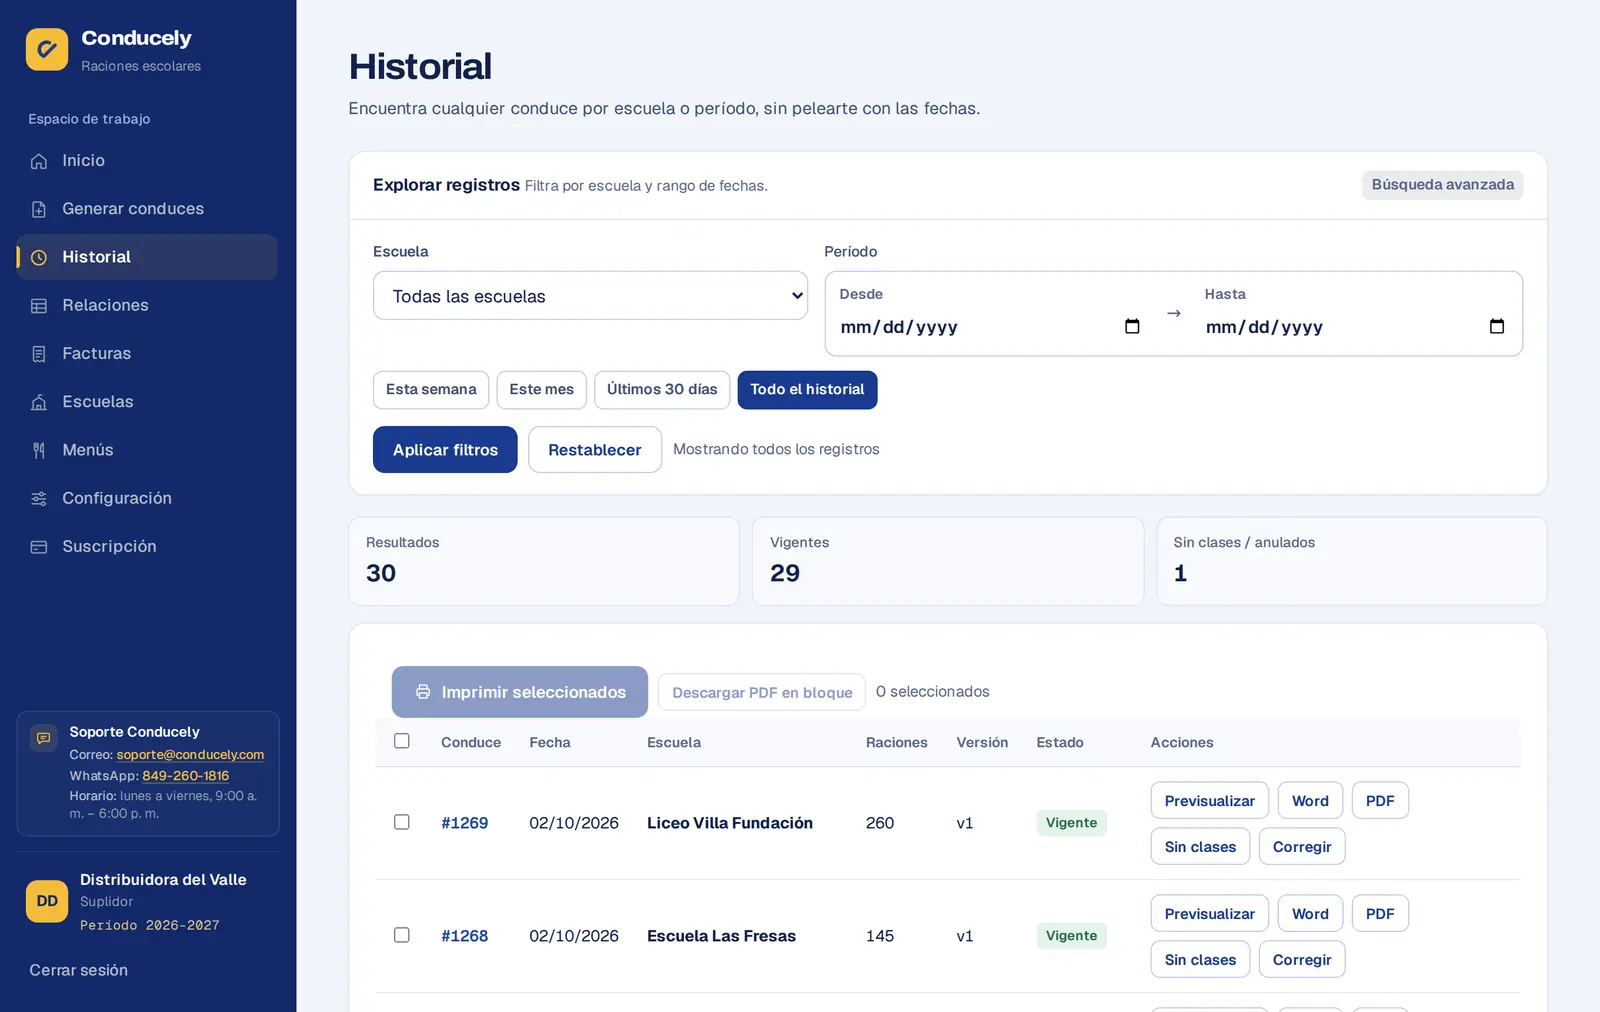Click the WhatsApp number 849-260-1816
Image resolution: width=1600 pixels, height=1012 pixels.
pos(186,776)
